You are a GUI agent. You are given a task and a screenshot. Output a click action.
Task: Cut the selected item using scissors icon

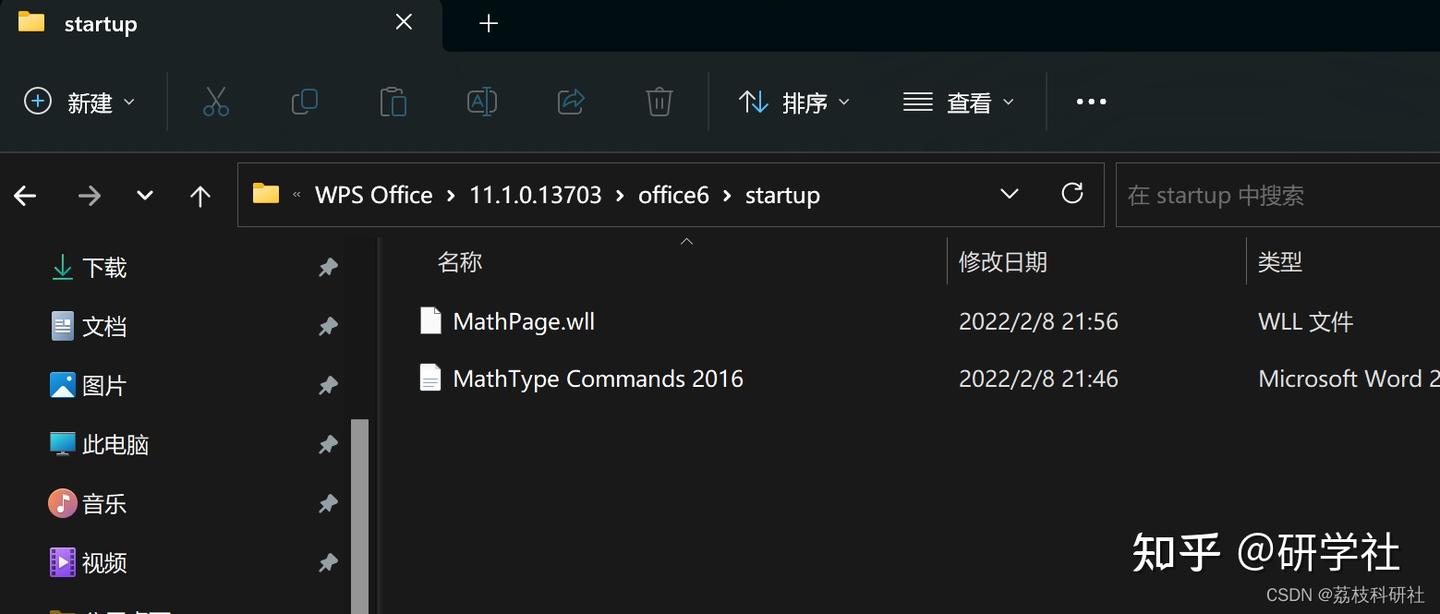[216, 101]
